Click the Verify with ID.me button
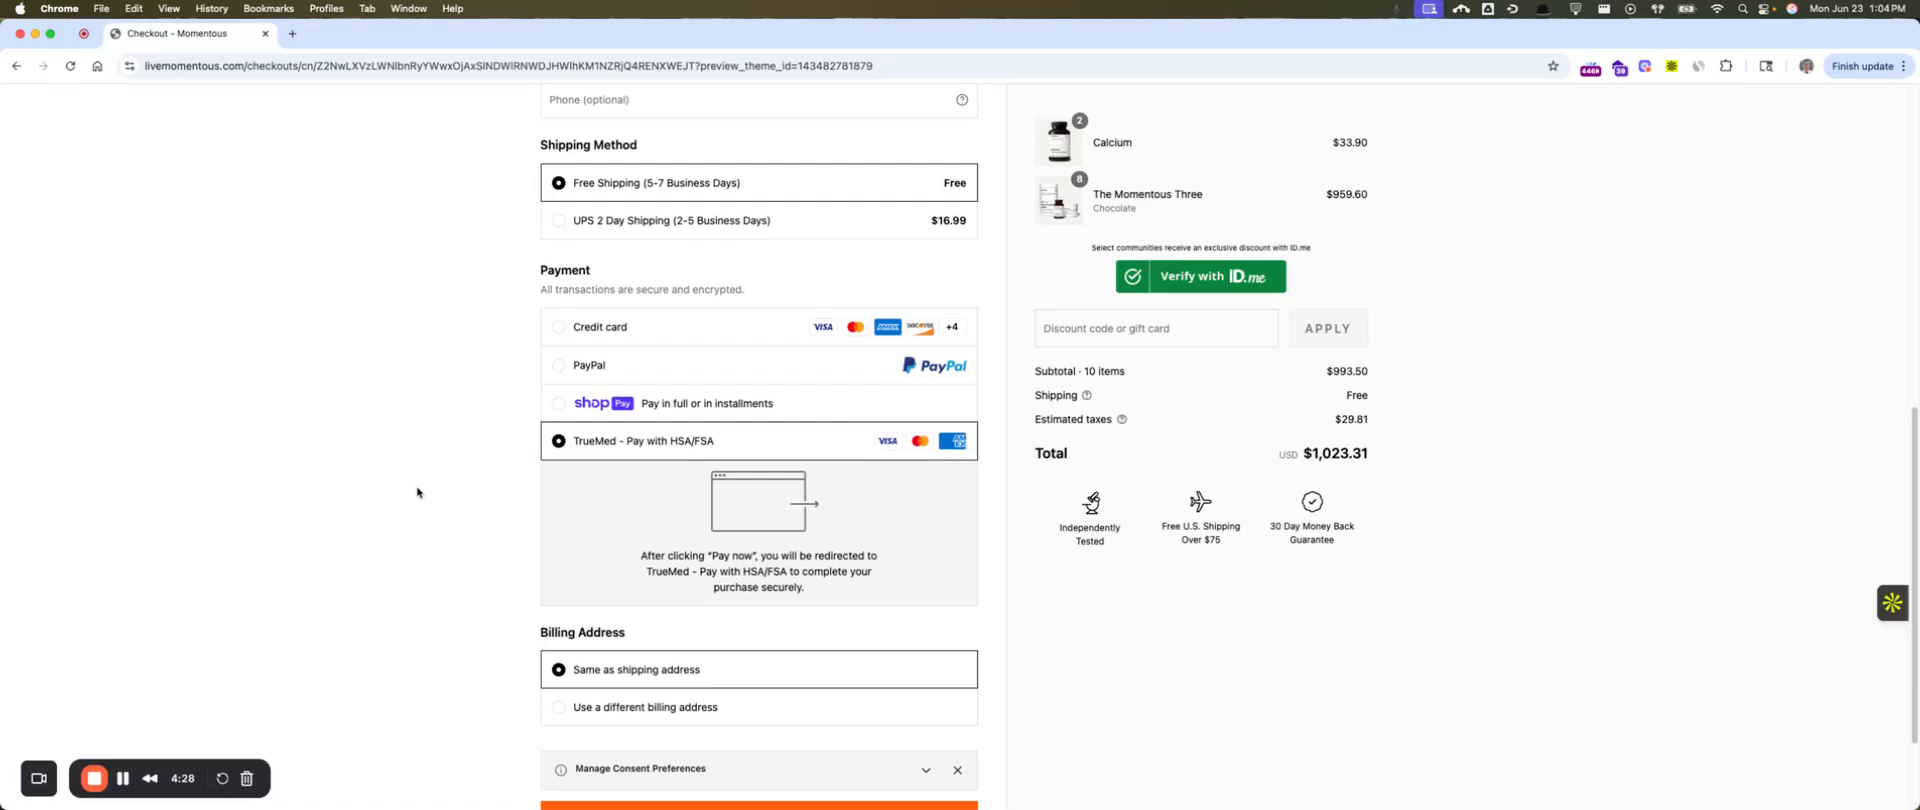The width and height of the screenshot is (1920, 810). [x=1200, y=277]
